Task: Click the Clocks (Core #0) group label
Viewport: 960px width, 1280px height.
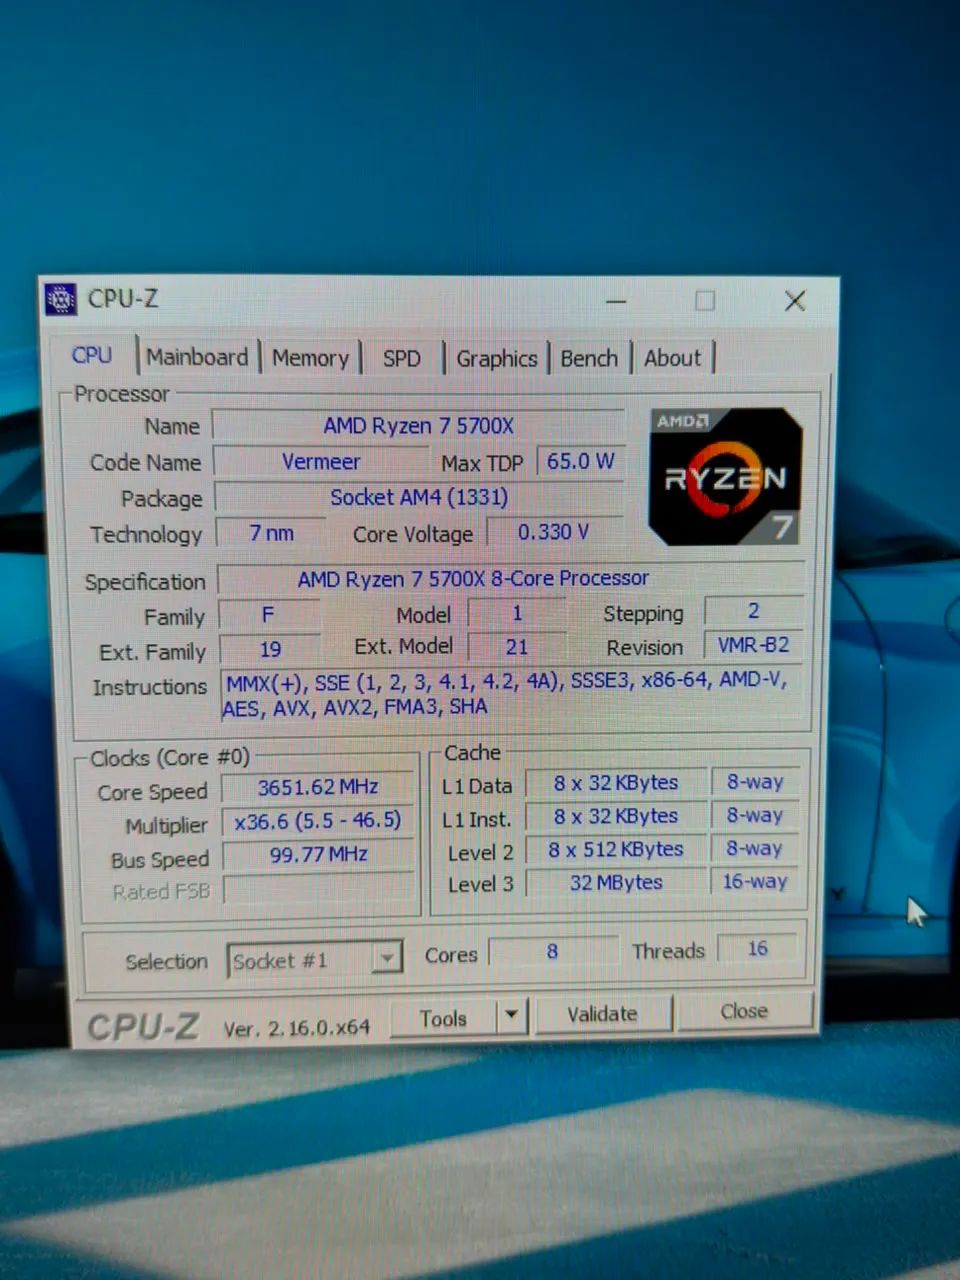Action: [x=169, y=758]
